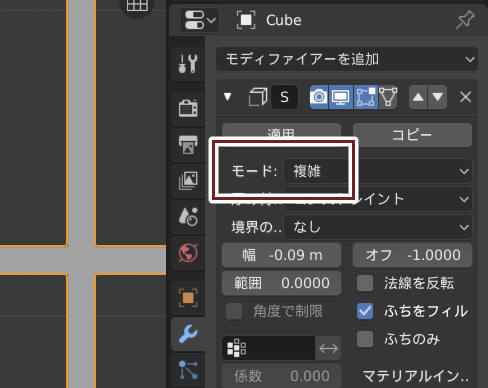Click the vertex group selection field
Viewport: 488px width, 388px height.
(269, 348)
